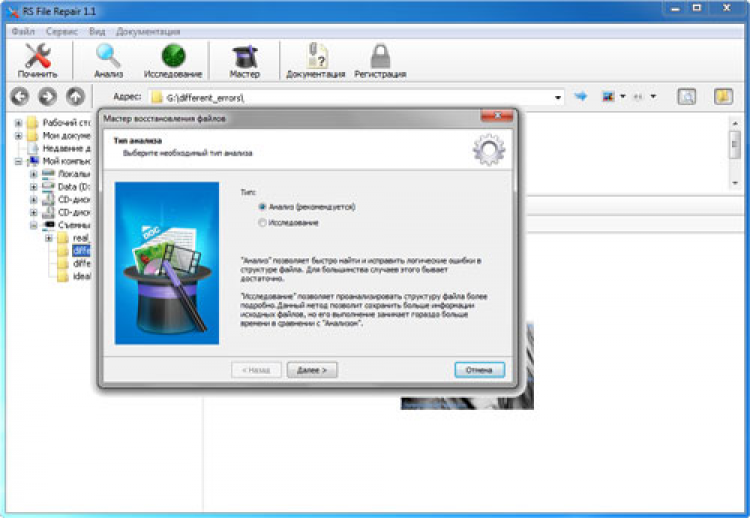Click the yellow folders panel icon

click(723, 97)
